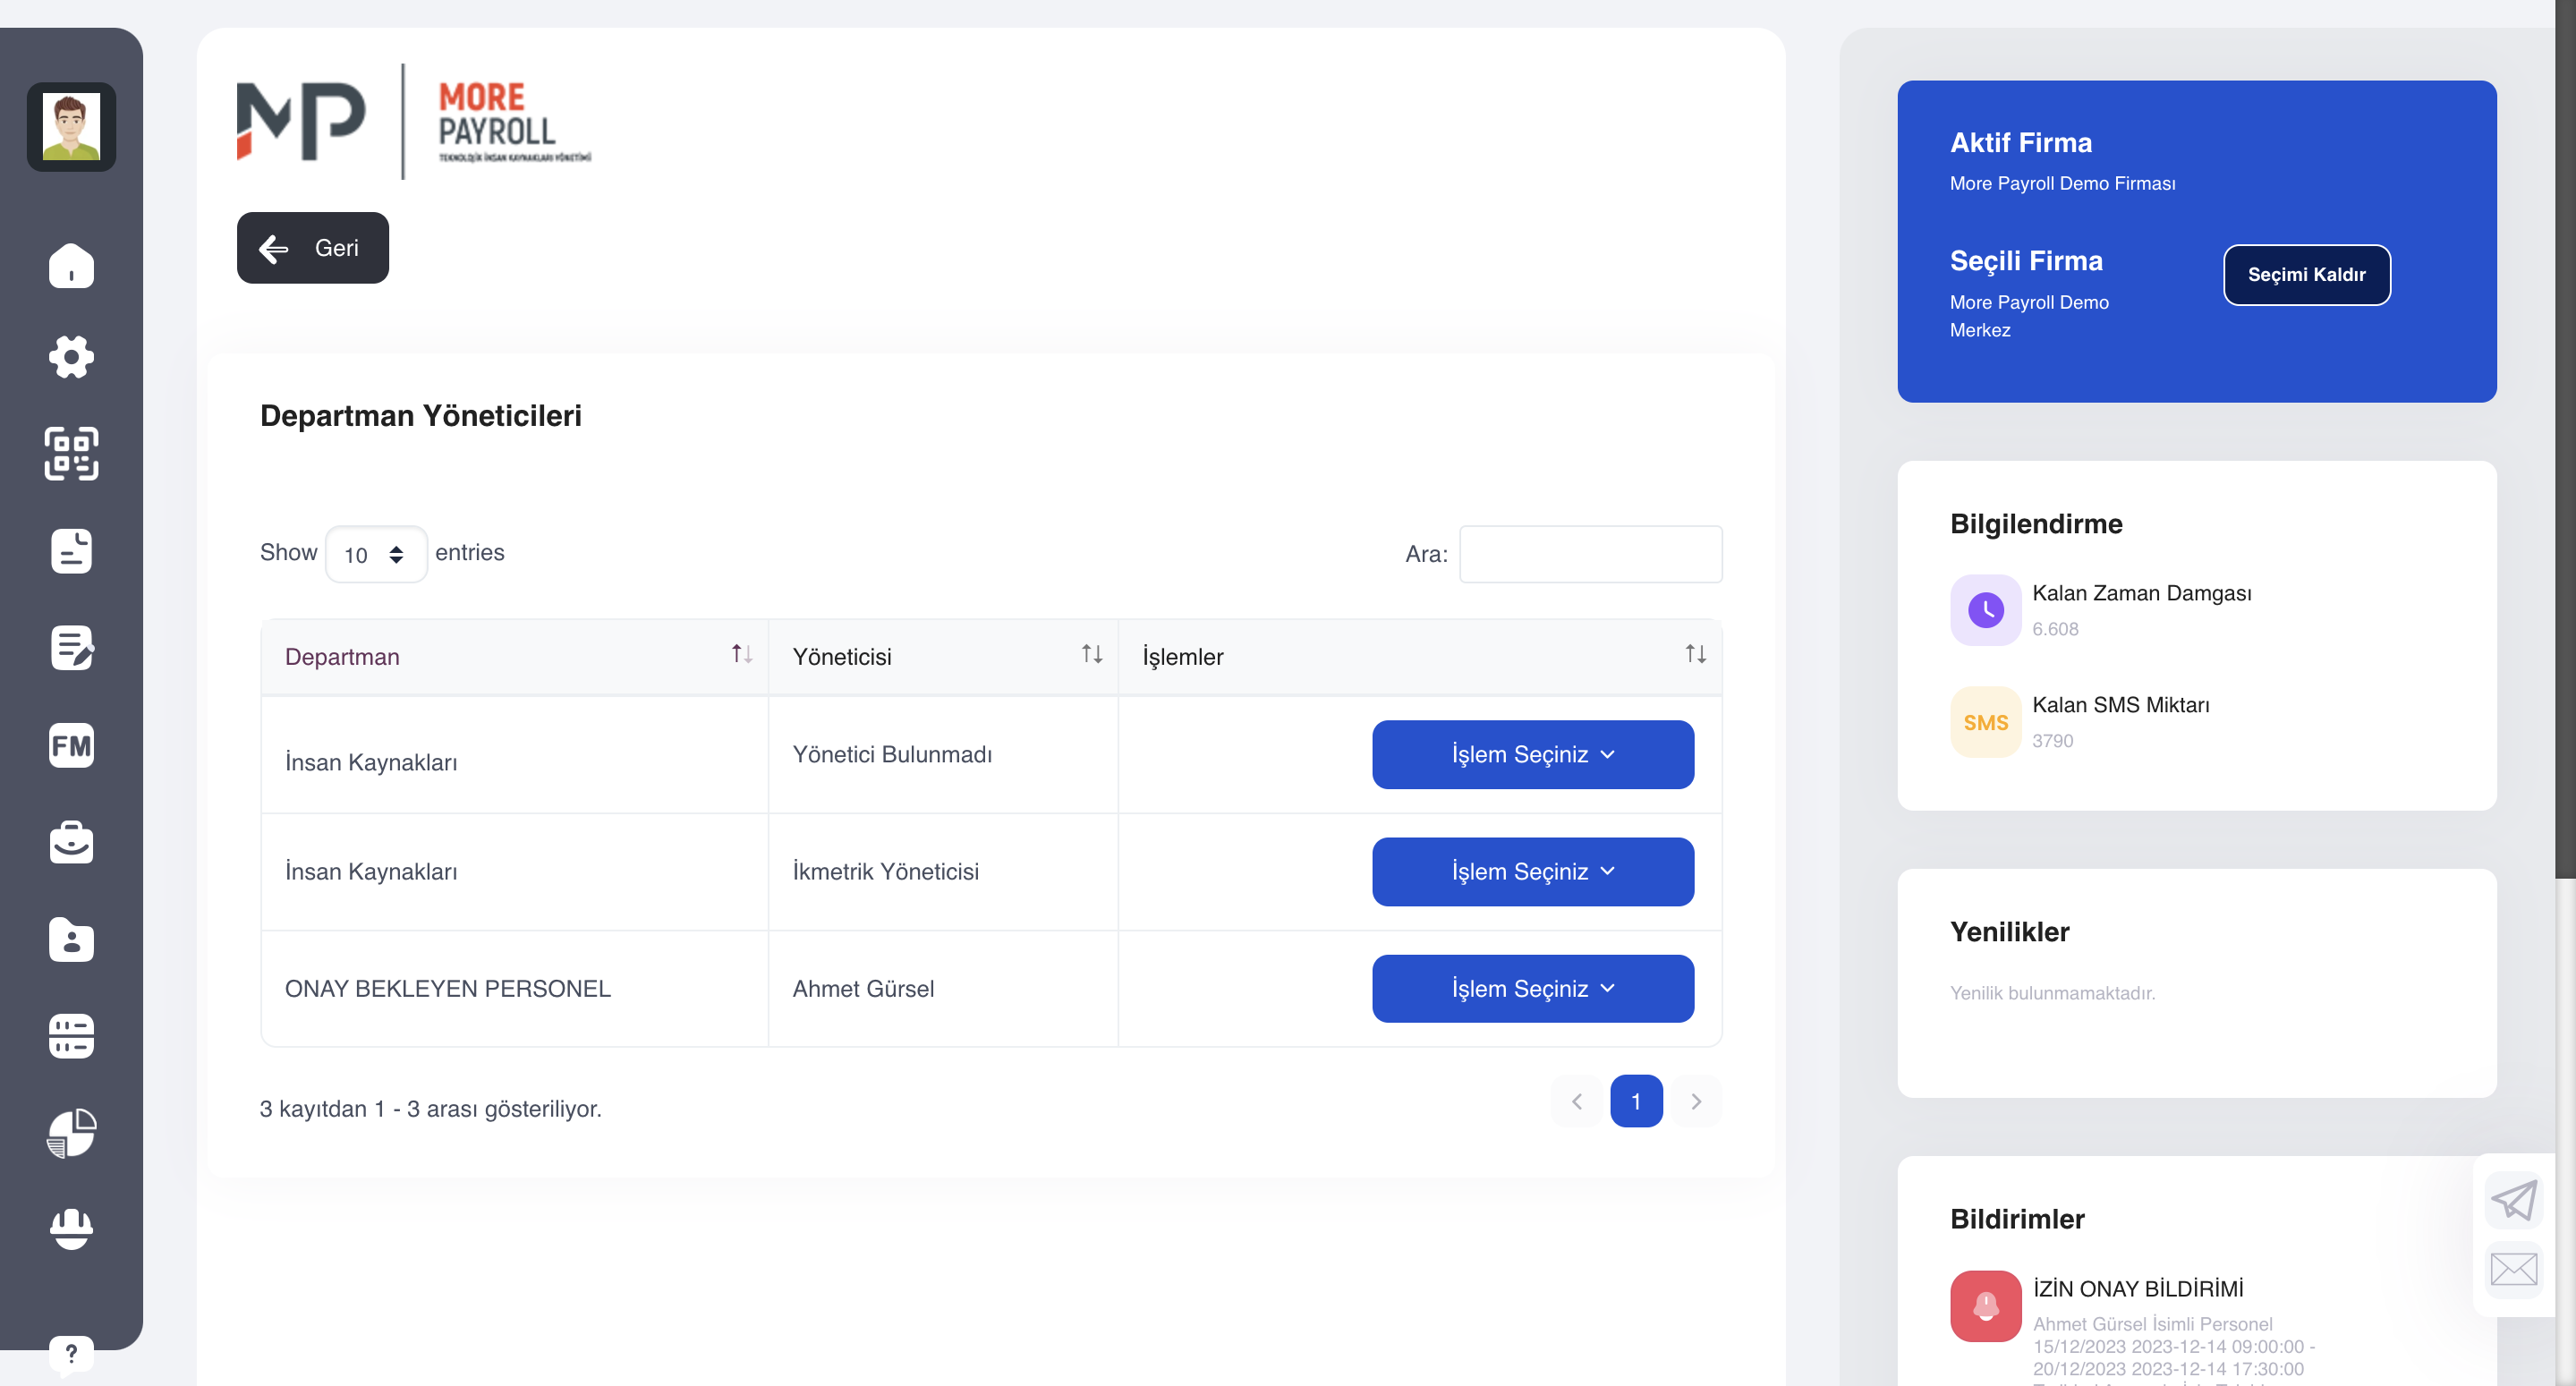Click the More Payroll Demo Firması text

(2062, 183)
